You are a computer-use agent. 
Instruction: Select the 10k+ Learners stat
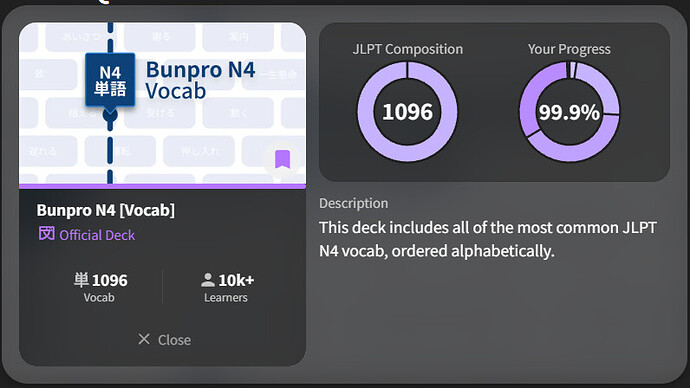point(227,288)
